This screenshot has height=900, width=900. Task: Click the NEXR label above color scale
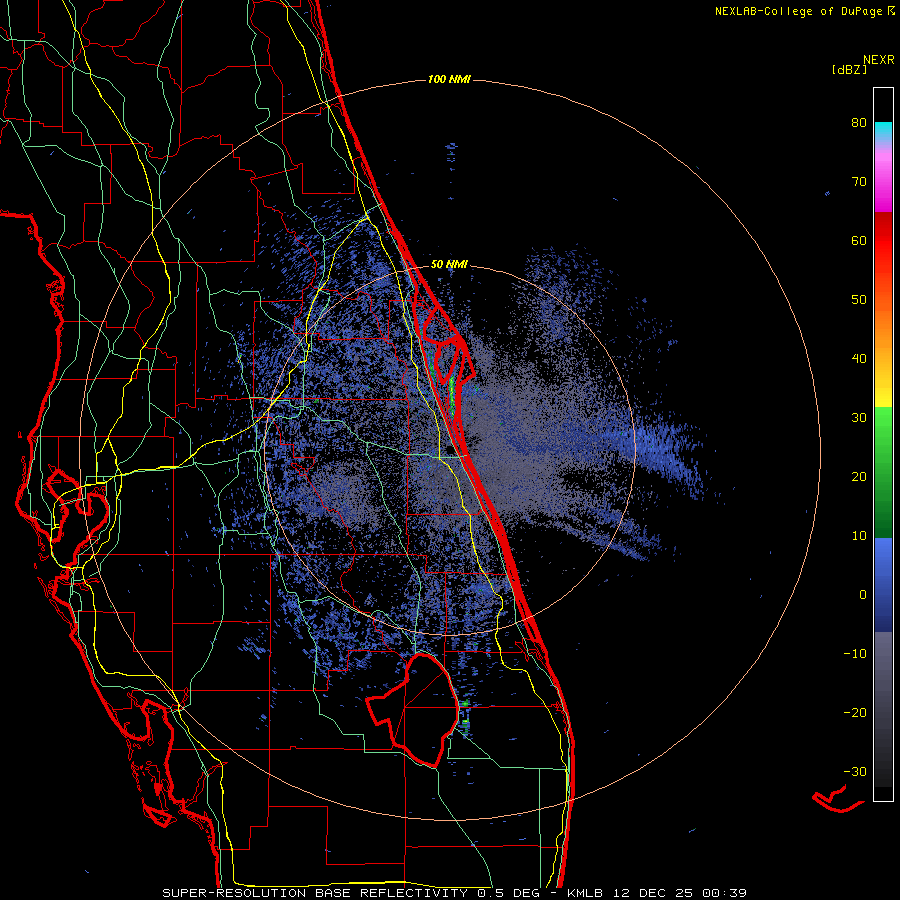878,60
